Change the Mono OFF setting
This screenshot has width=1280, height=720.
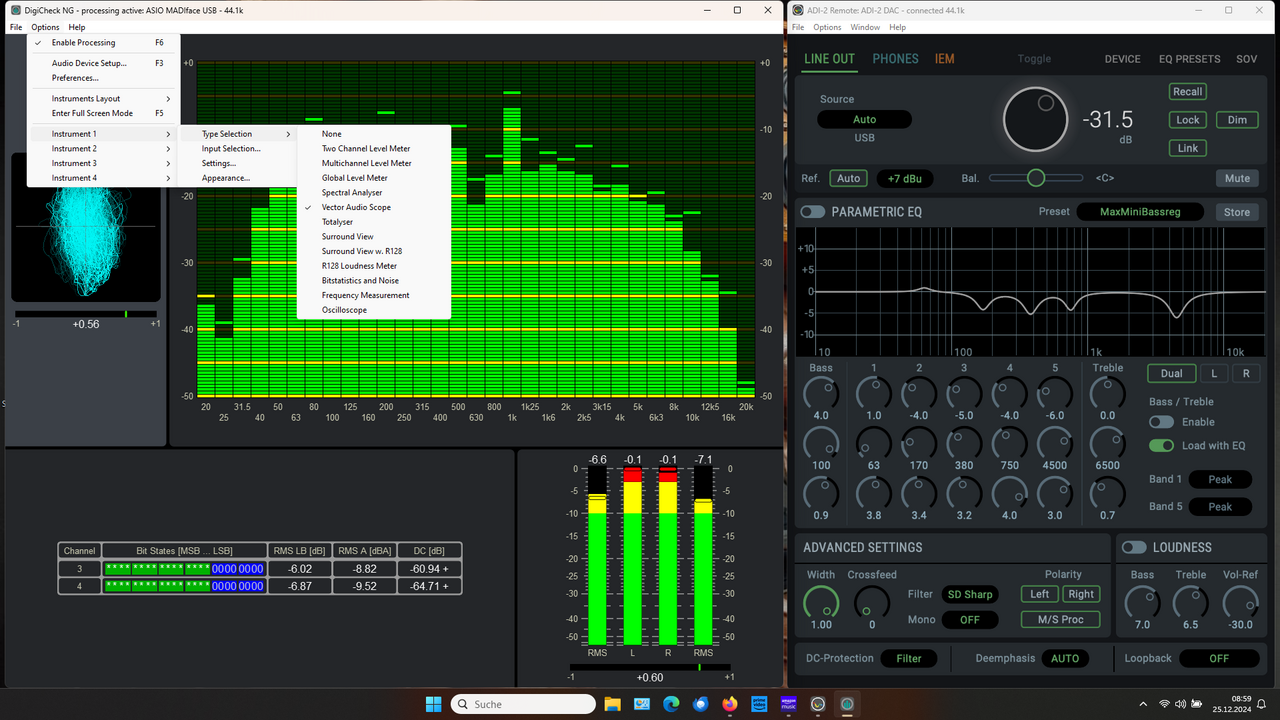coord(970,619)
